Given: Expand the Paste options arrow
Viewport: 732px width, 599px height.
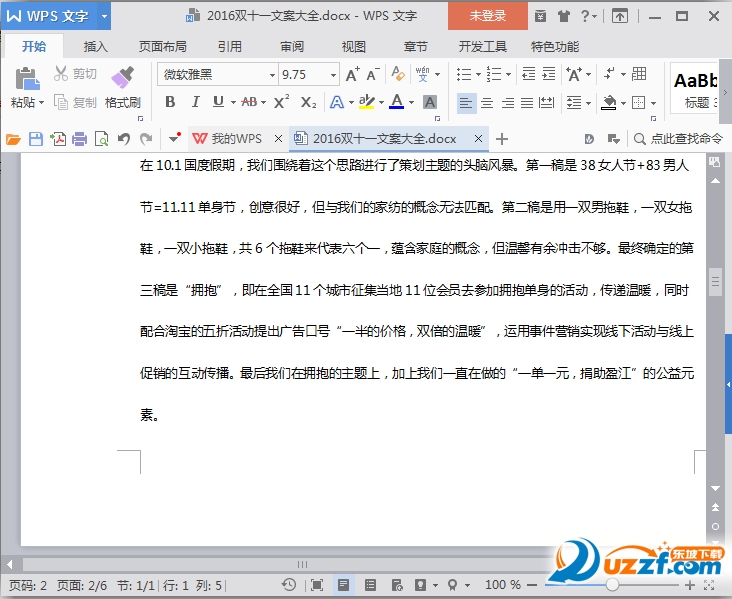Looking at the screenshot, I should tap(41, 102).
